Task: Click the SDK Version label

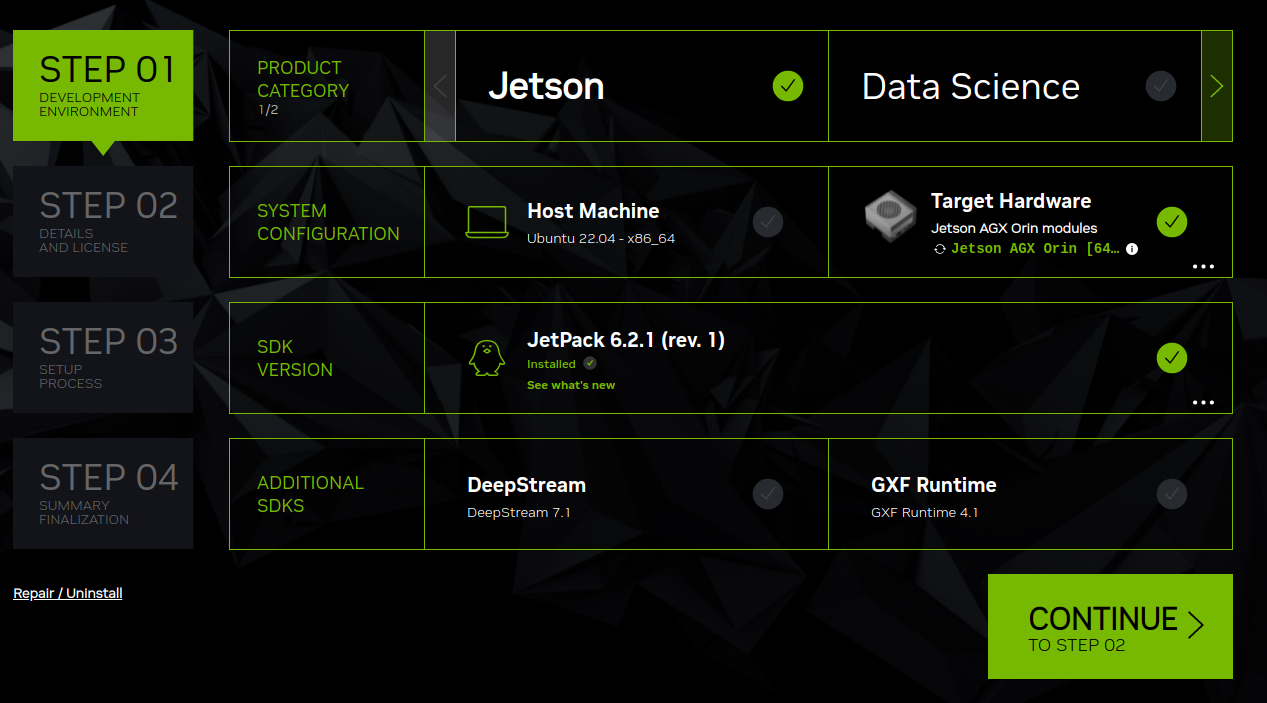Action: tap(295, 358)
